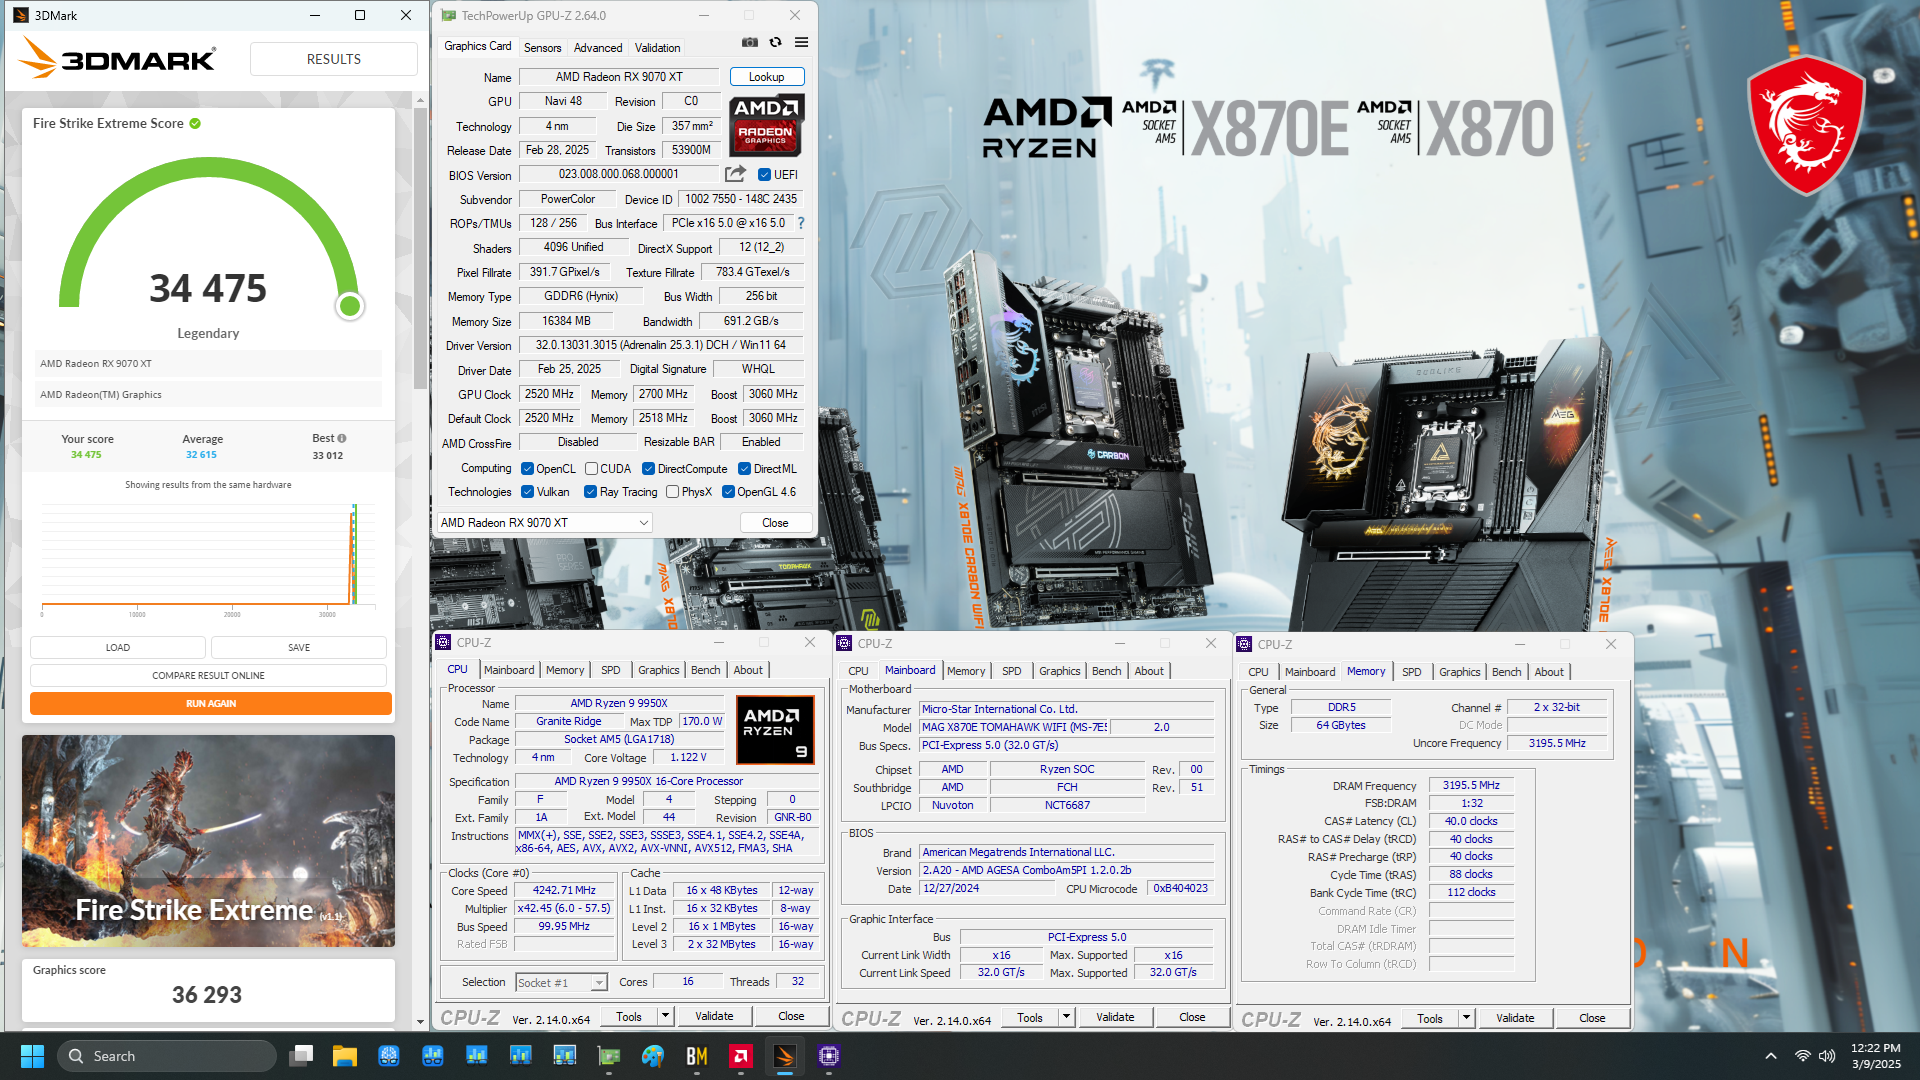
Task: Open Graphics tab in CPU-Z Memory window
Action: click(1459, 672)
